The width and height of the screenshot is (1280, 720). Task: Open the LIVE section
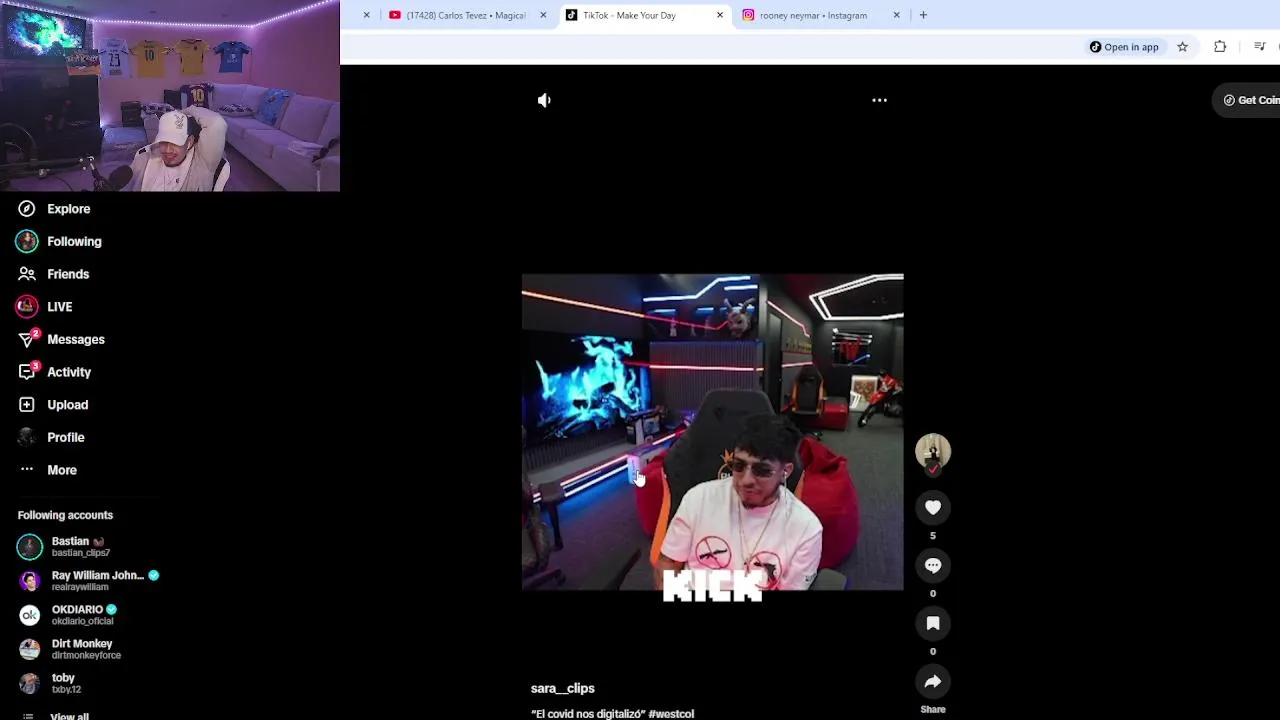[x=44, y=307]
